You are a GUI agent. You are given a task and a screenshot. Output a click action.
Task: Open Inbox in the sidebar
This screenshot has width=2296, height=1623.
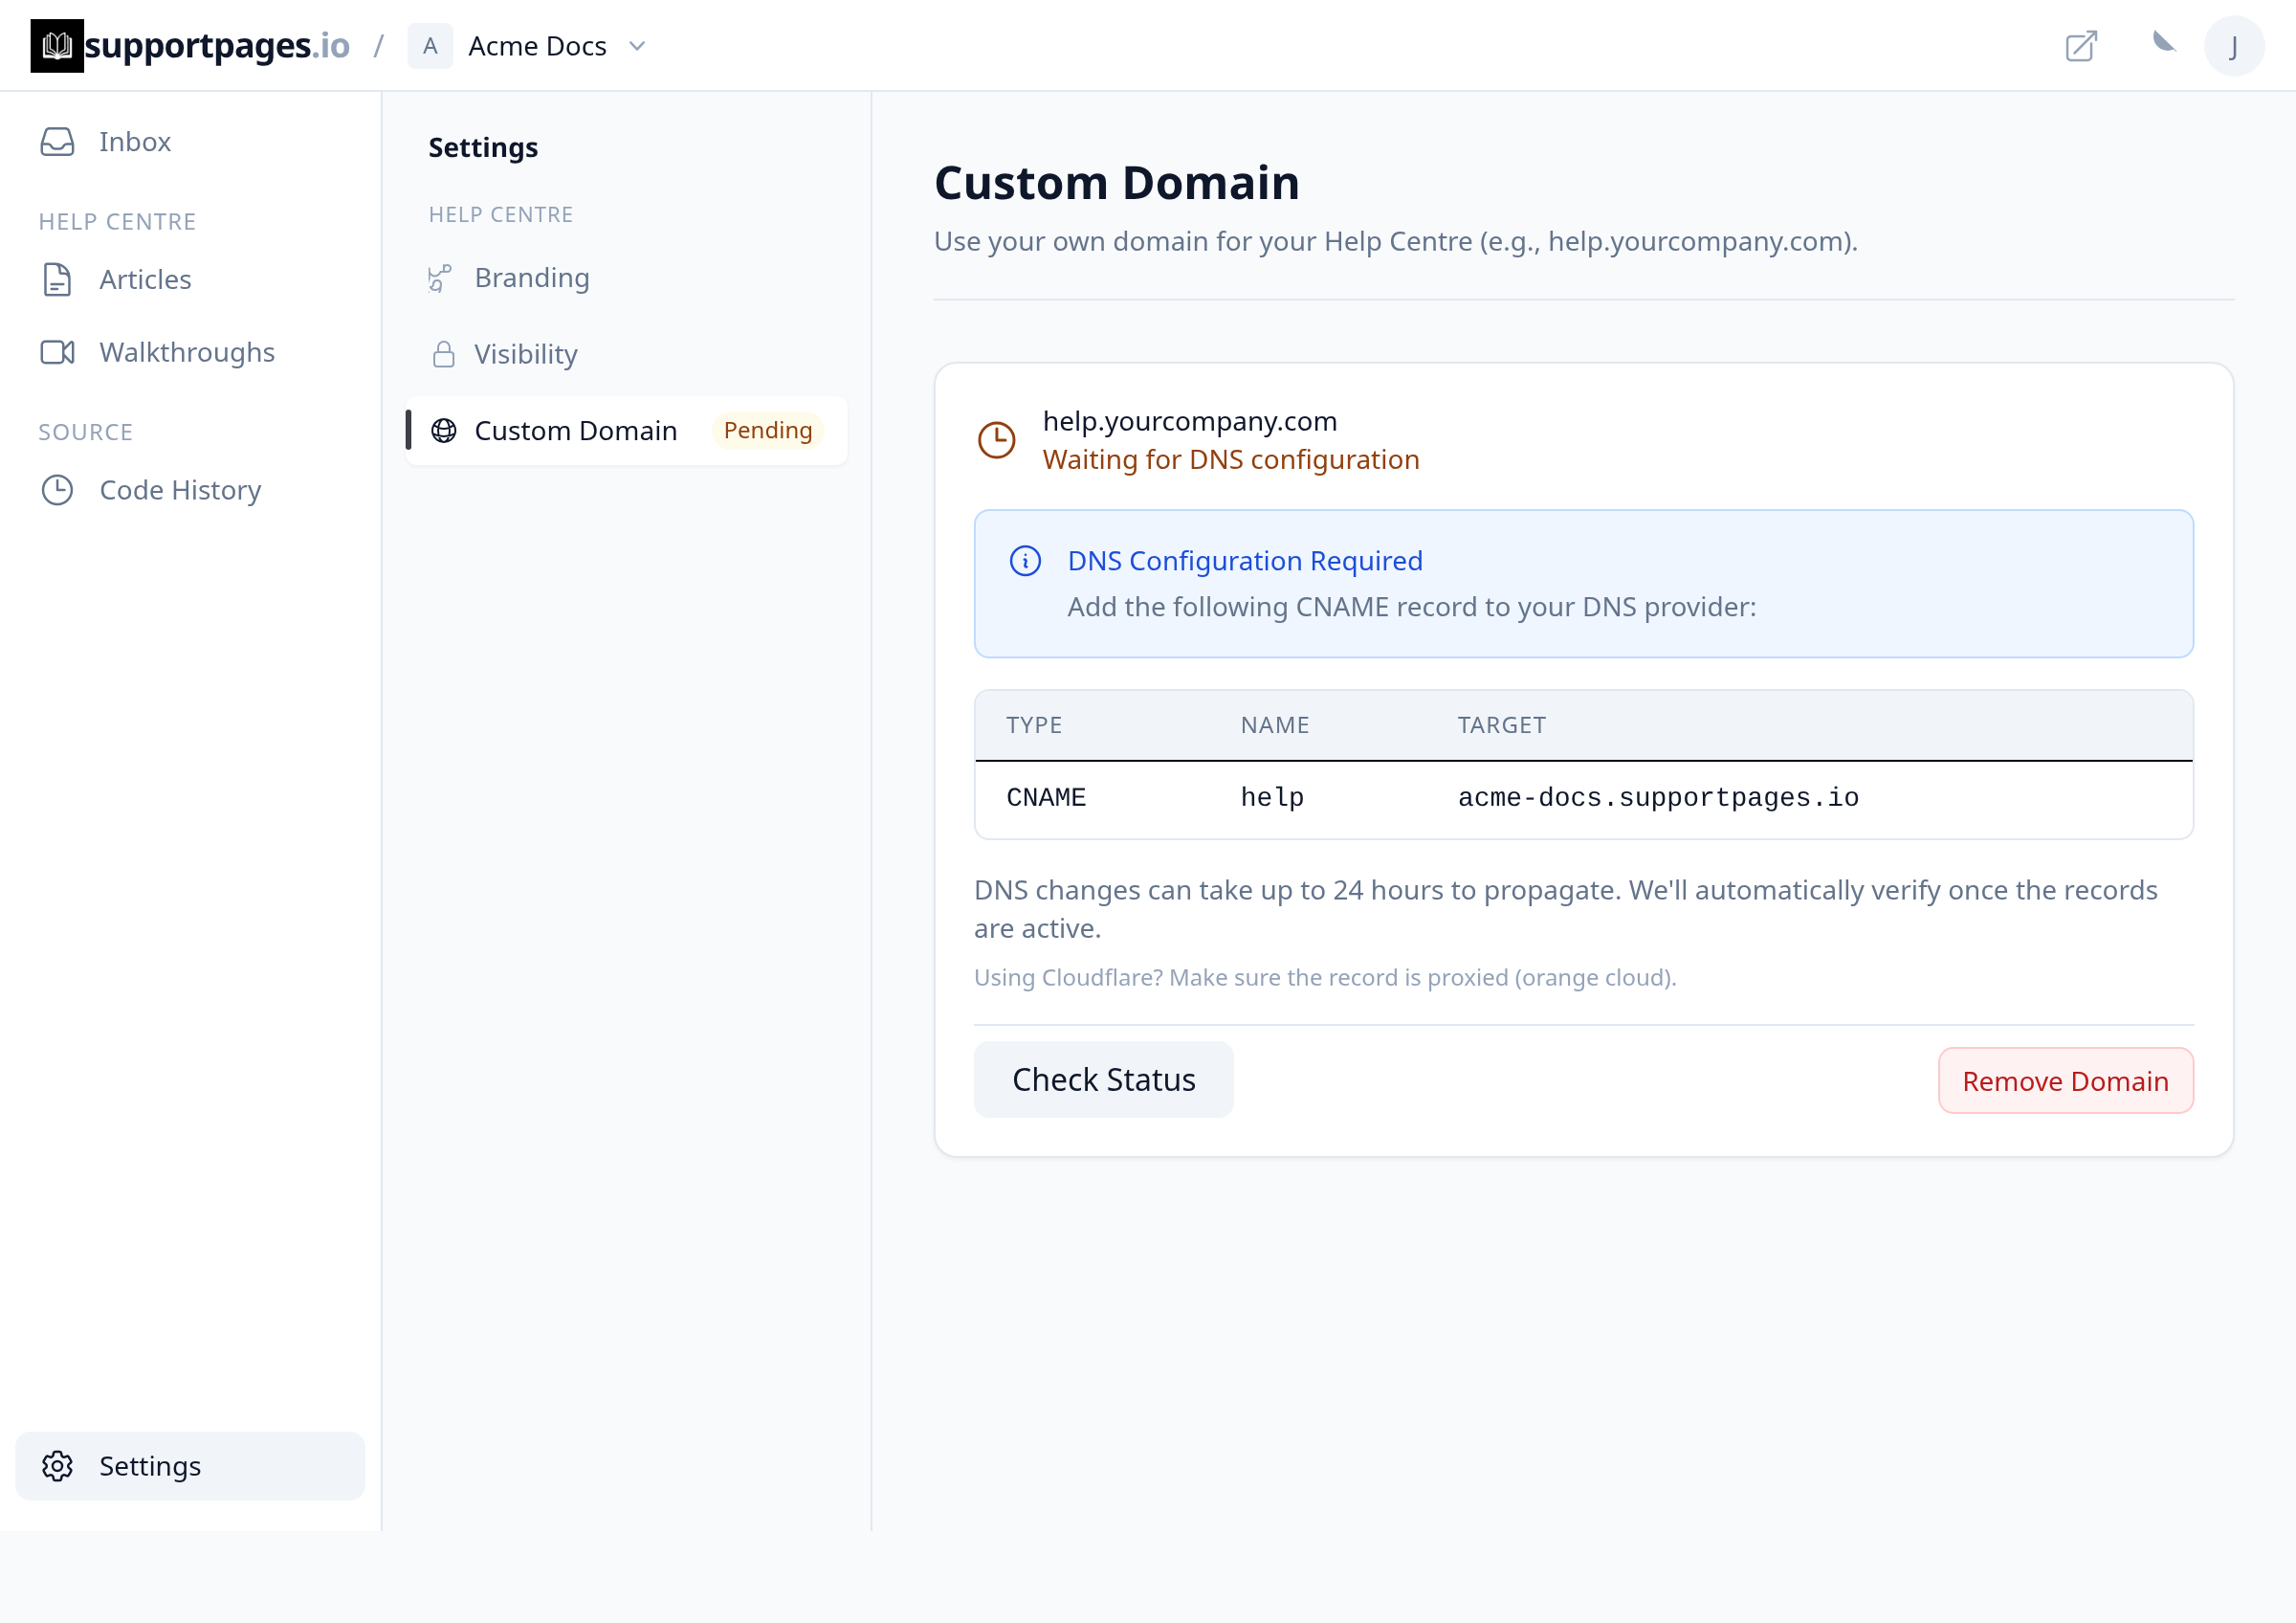[190, 142]
